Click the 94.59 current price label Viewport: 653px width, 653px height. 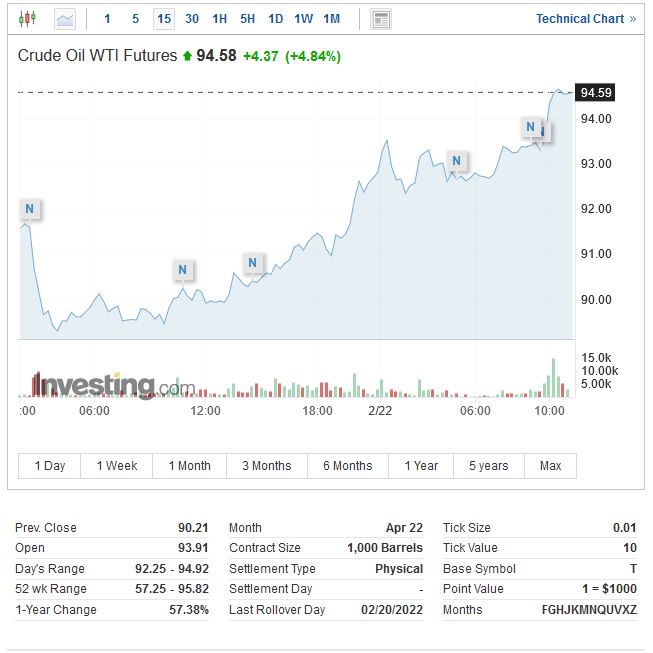(x=596, y=93)
